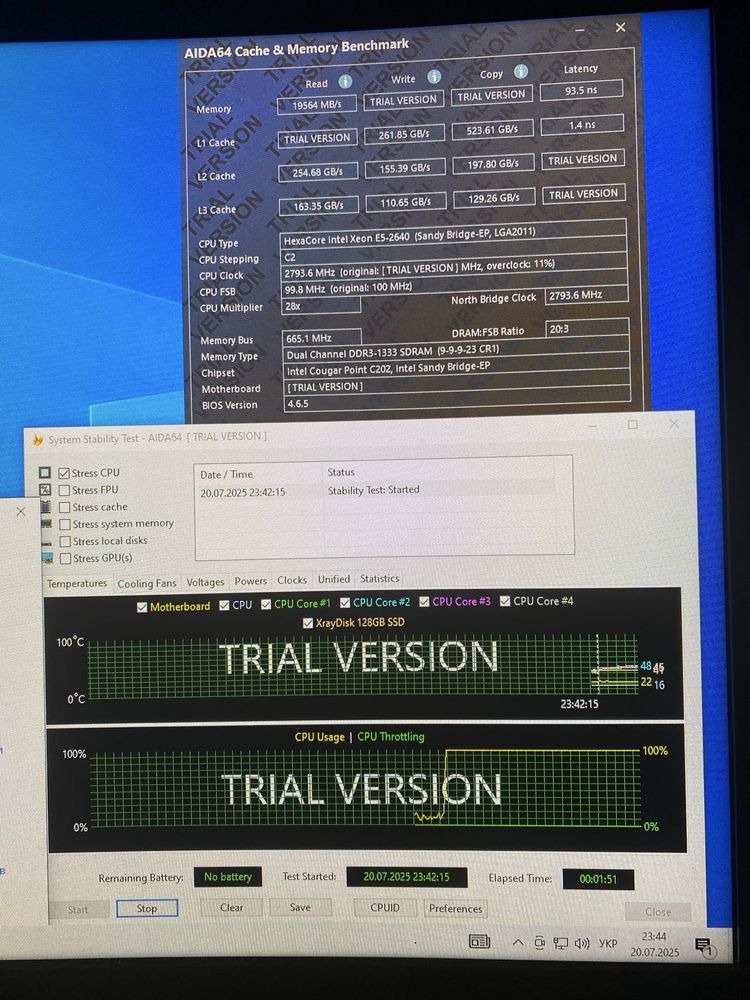Viewport: 750px width, 1000px height.
Task: Click the CPU Usage graph label
Action: pos(320,737)
